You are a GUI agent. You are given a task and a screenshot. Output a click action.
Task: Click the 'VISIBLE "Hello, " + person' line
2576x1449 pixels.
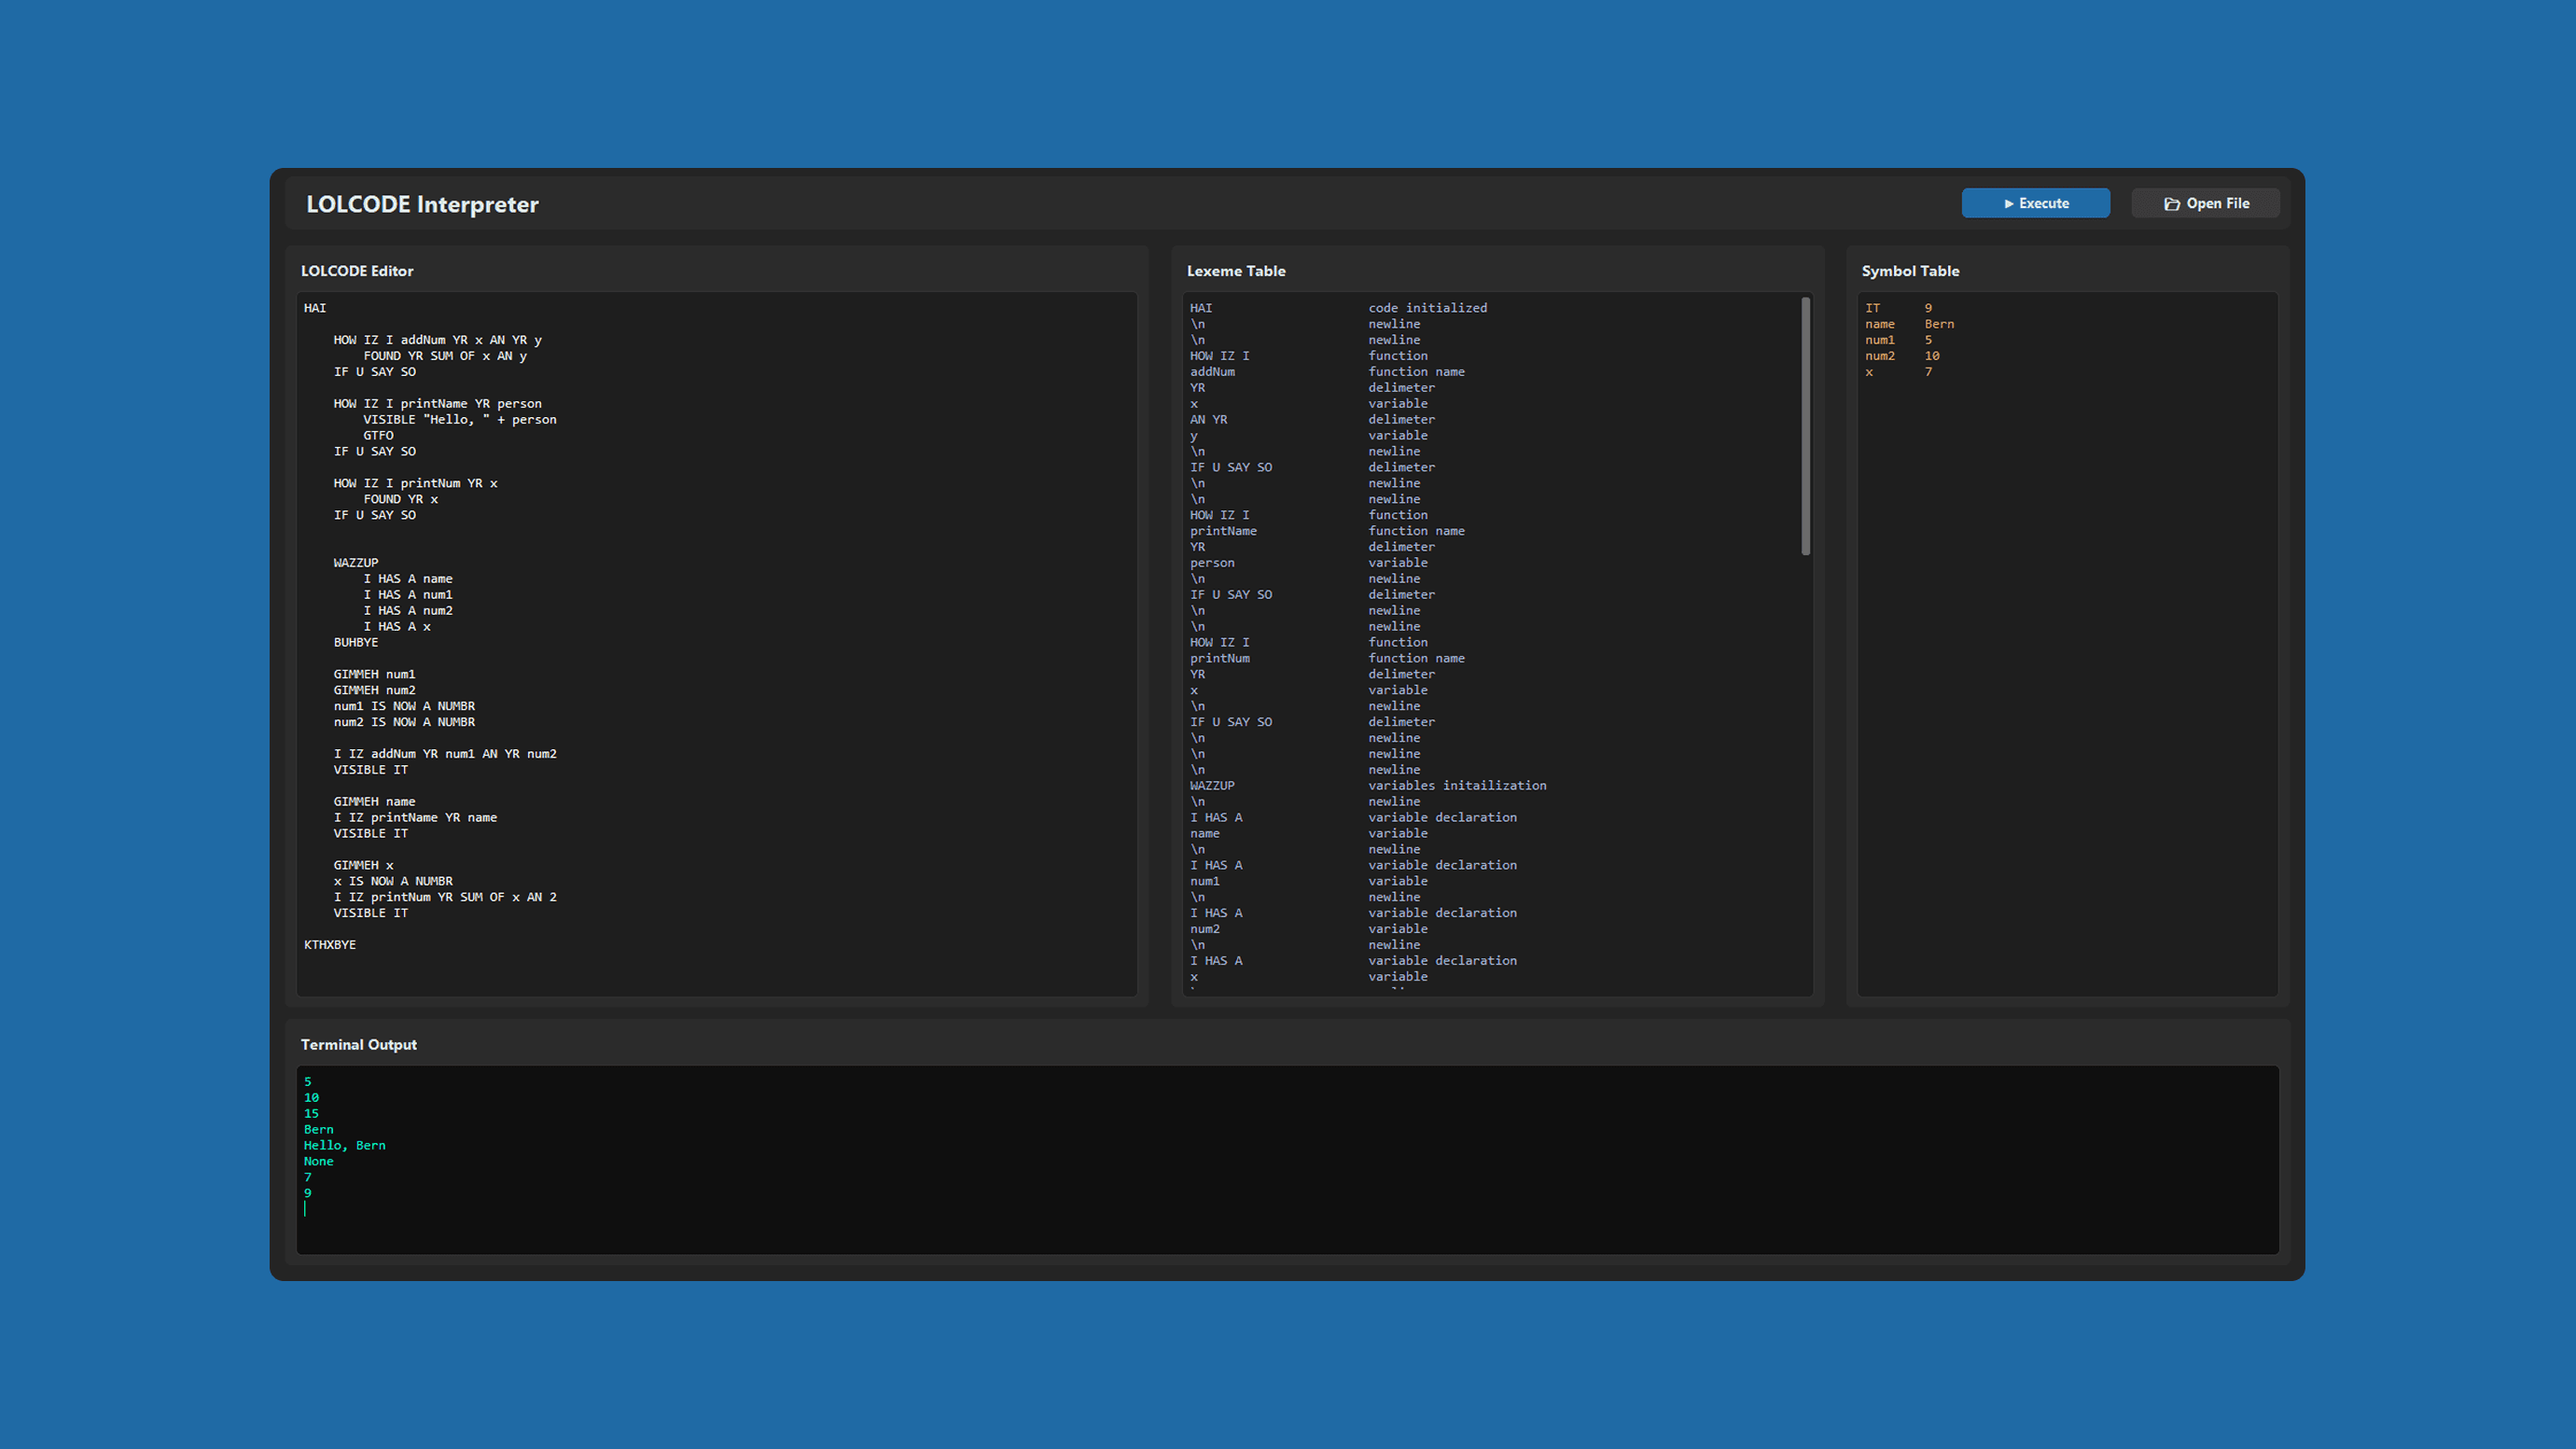pyautogui.click(x=460, y=420)
